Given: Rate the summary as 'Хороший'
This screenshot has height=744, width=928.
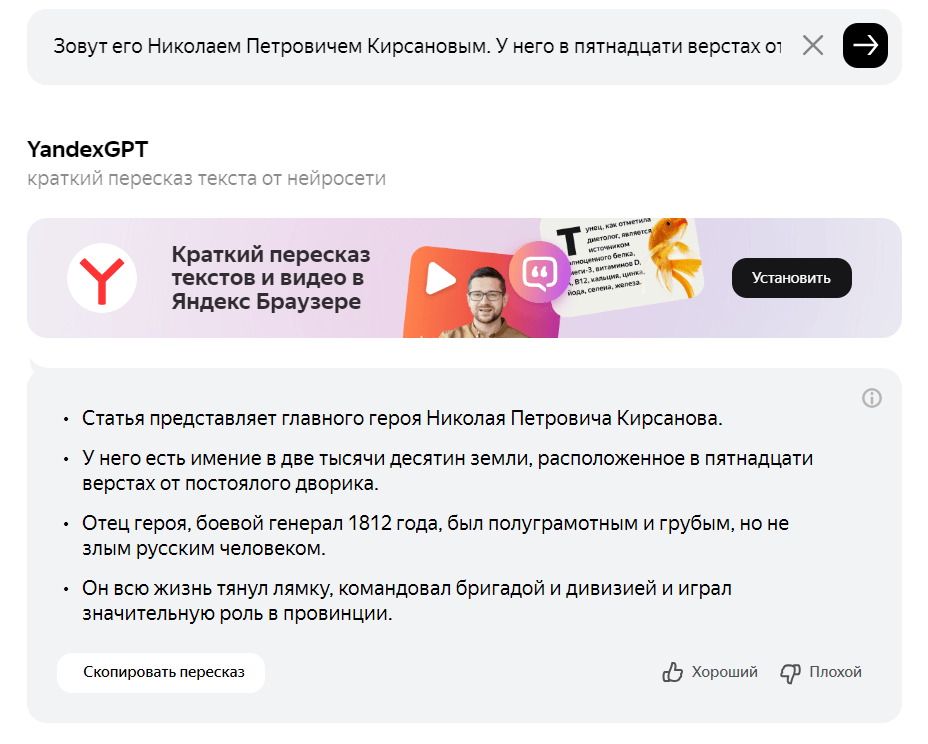Looking at the screenshot, I should (710, 672).
